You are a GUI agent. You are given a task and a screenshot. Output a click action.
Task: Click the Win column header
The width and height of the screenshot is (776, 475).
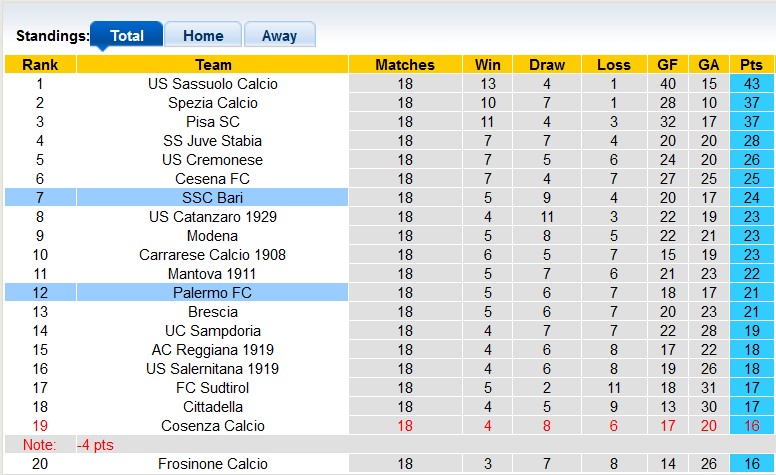[488, 65]
